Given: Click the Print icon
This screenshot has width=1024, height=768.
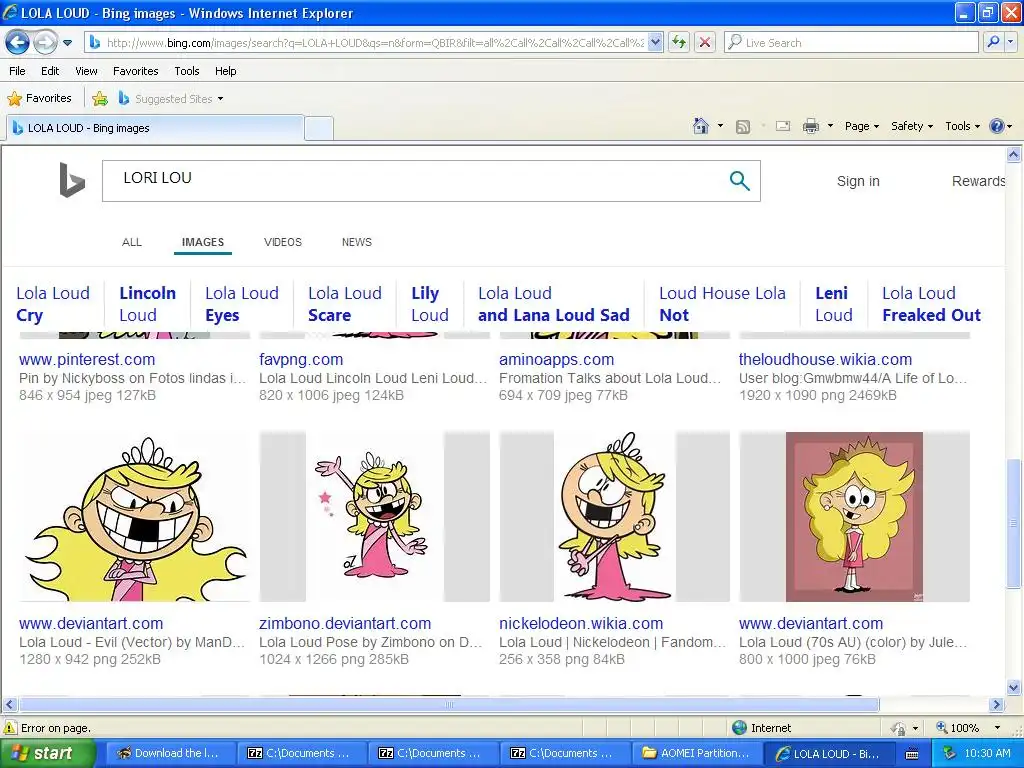Looking at the screenshot, I should [810, 126].
